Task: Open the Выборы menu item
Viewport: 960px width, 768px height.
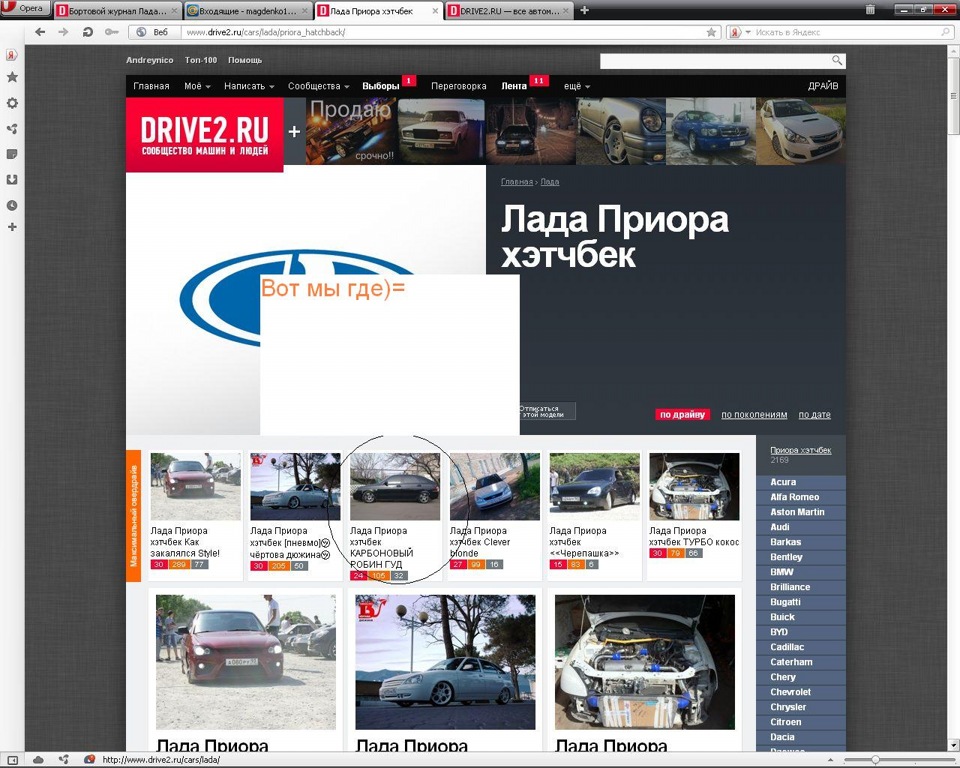Action: click(381, 86)
